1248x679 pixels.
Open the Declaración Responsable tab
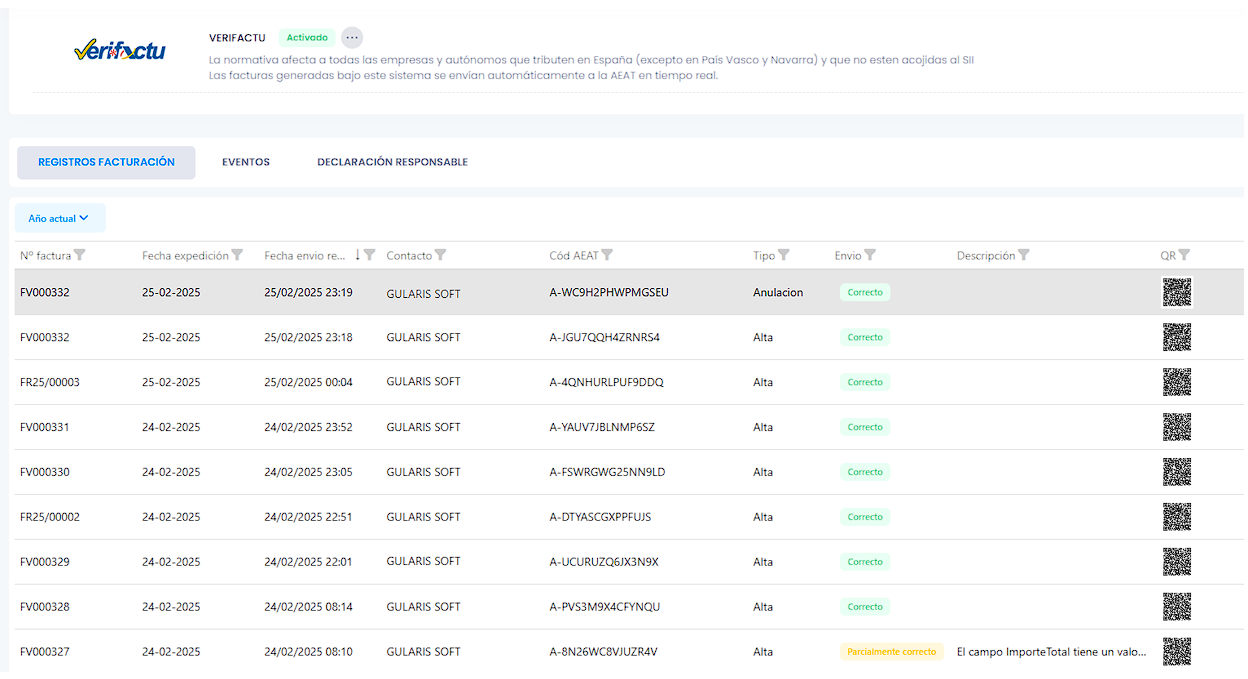[x=392, y=162]
